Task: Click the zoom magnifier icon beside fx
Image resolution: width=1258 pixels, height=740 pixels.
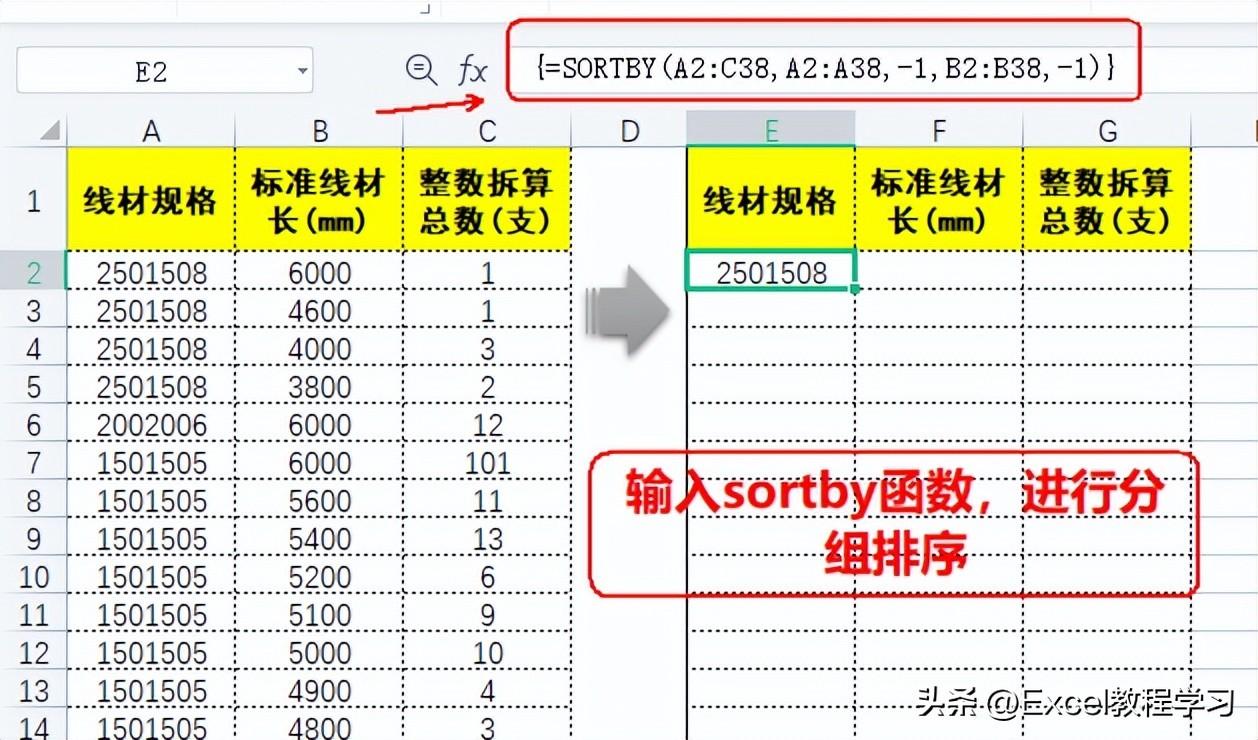Action: pos(421,70)
